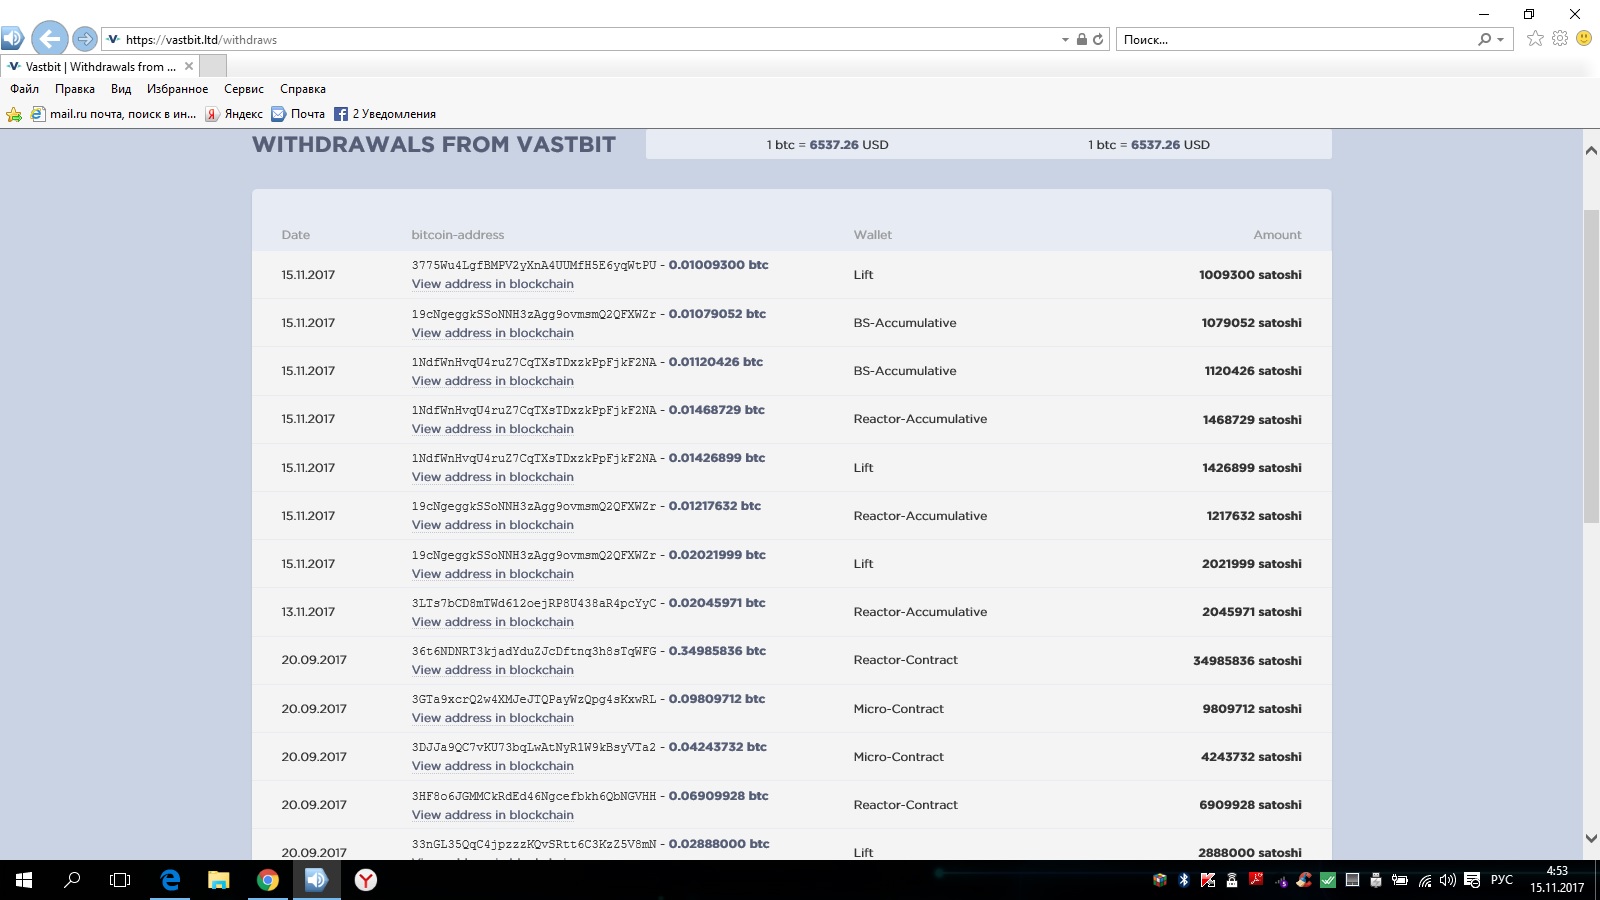Viewport: 1600px width, 900px height.
Task: Open Microsoft Edge from the taskbar
Action: point(170,880)
